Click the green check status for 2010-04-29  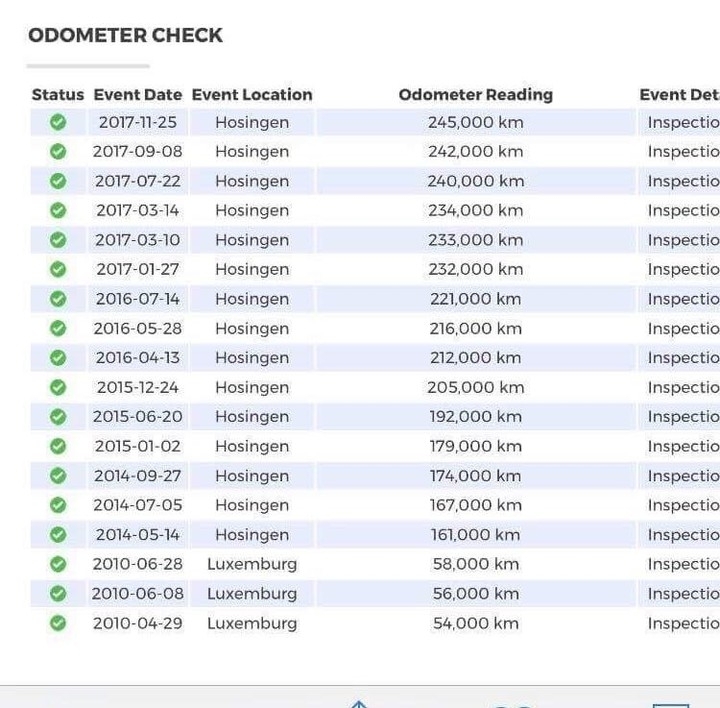[58, 623]
